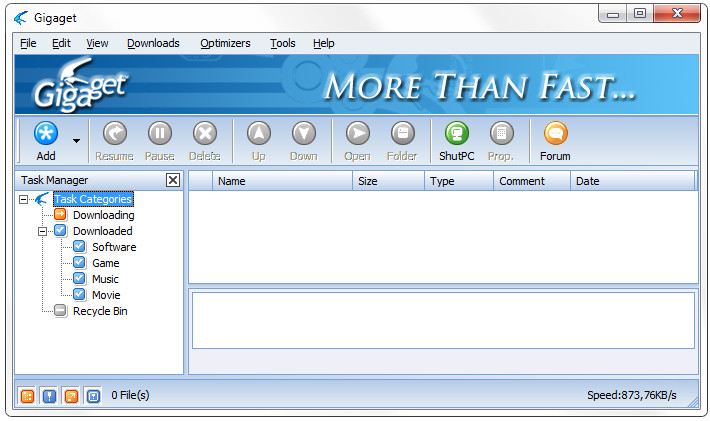Select the Recycle Bin category

[100, 311]
